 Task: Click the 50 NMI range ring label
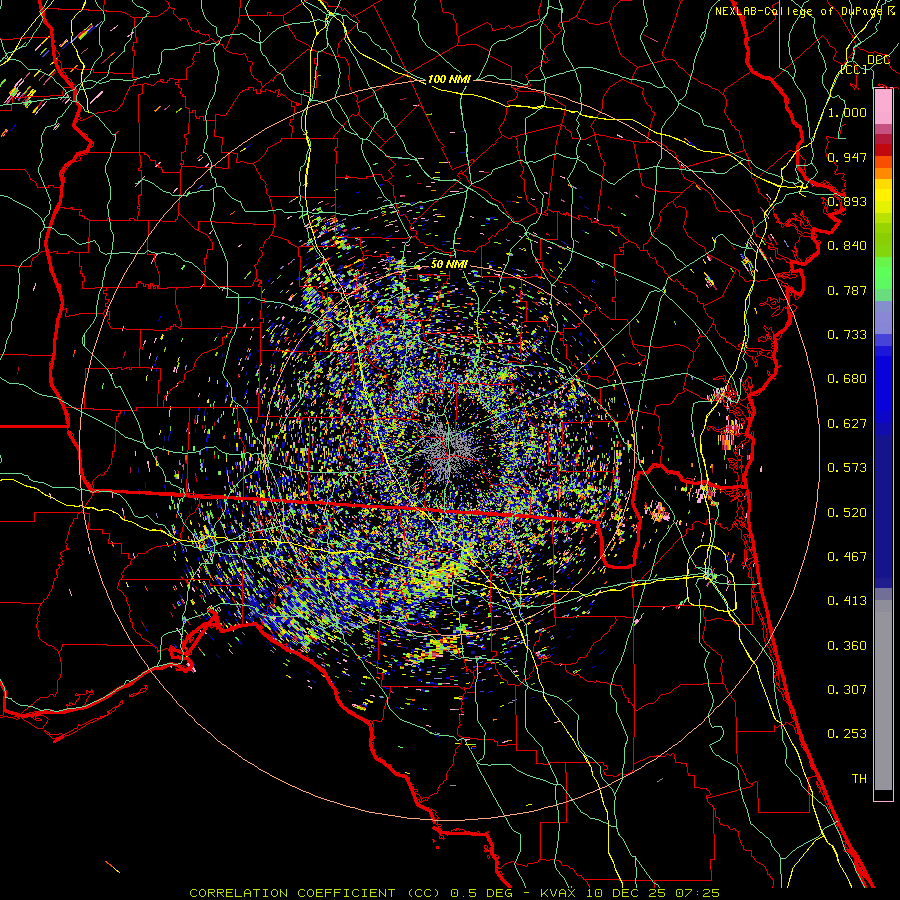[x=449, y=264]
